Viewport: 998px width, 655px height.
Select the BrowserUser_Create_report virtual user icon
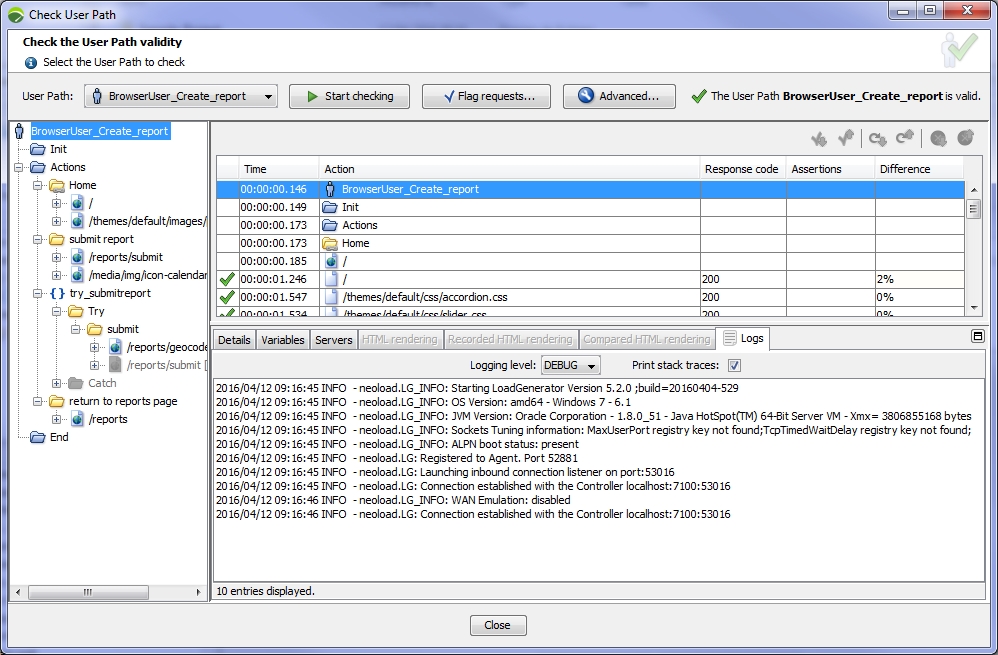tap(20, 130)
